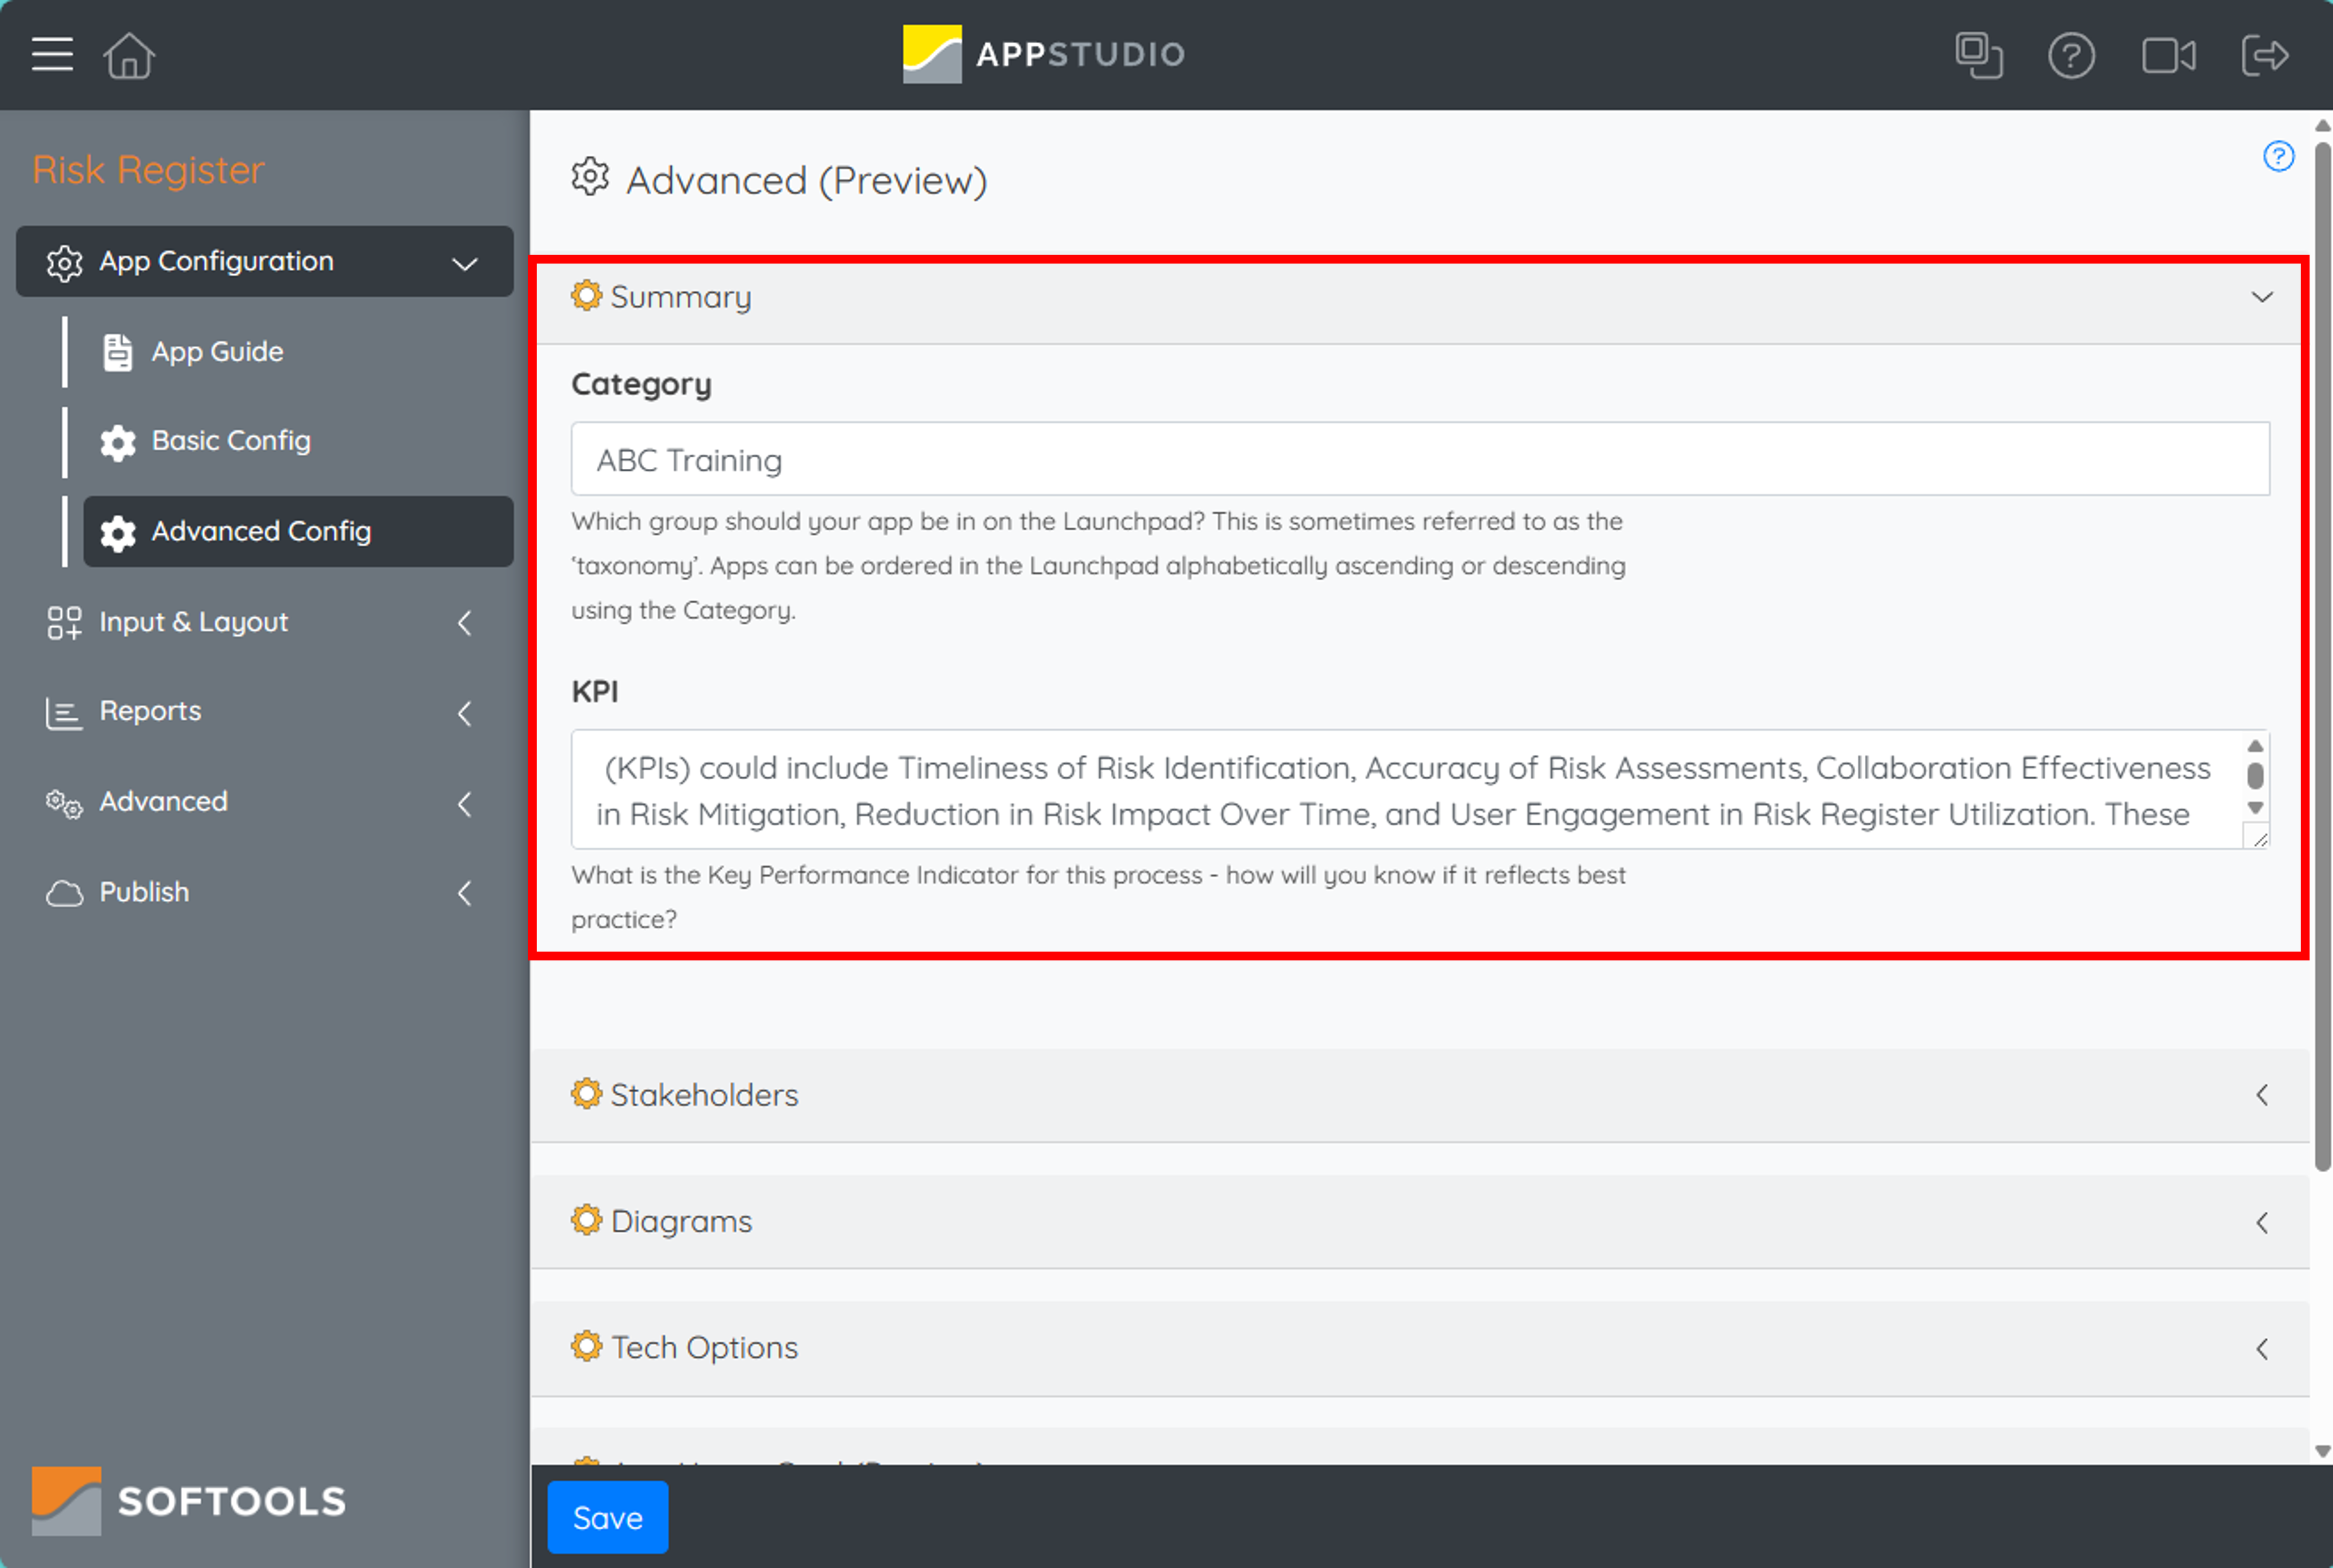Click the blue circled help icon
This screenshot has height=1568, width=2333.
[2278, 156]
